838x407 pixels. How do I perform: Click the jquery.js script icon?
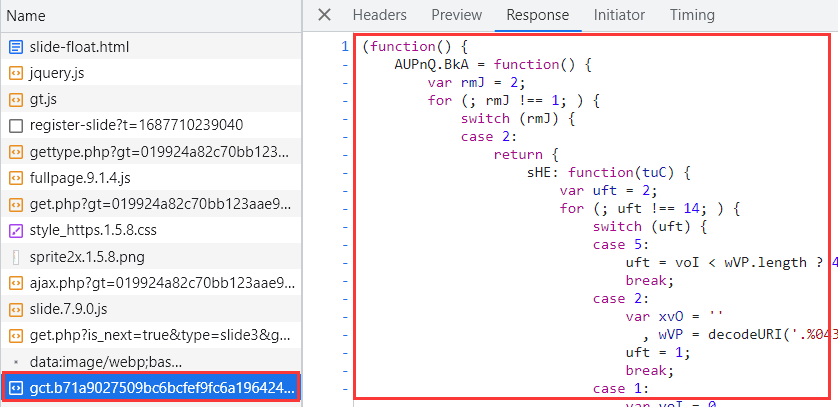(15, 73)
